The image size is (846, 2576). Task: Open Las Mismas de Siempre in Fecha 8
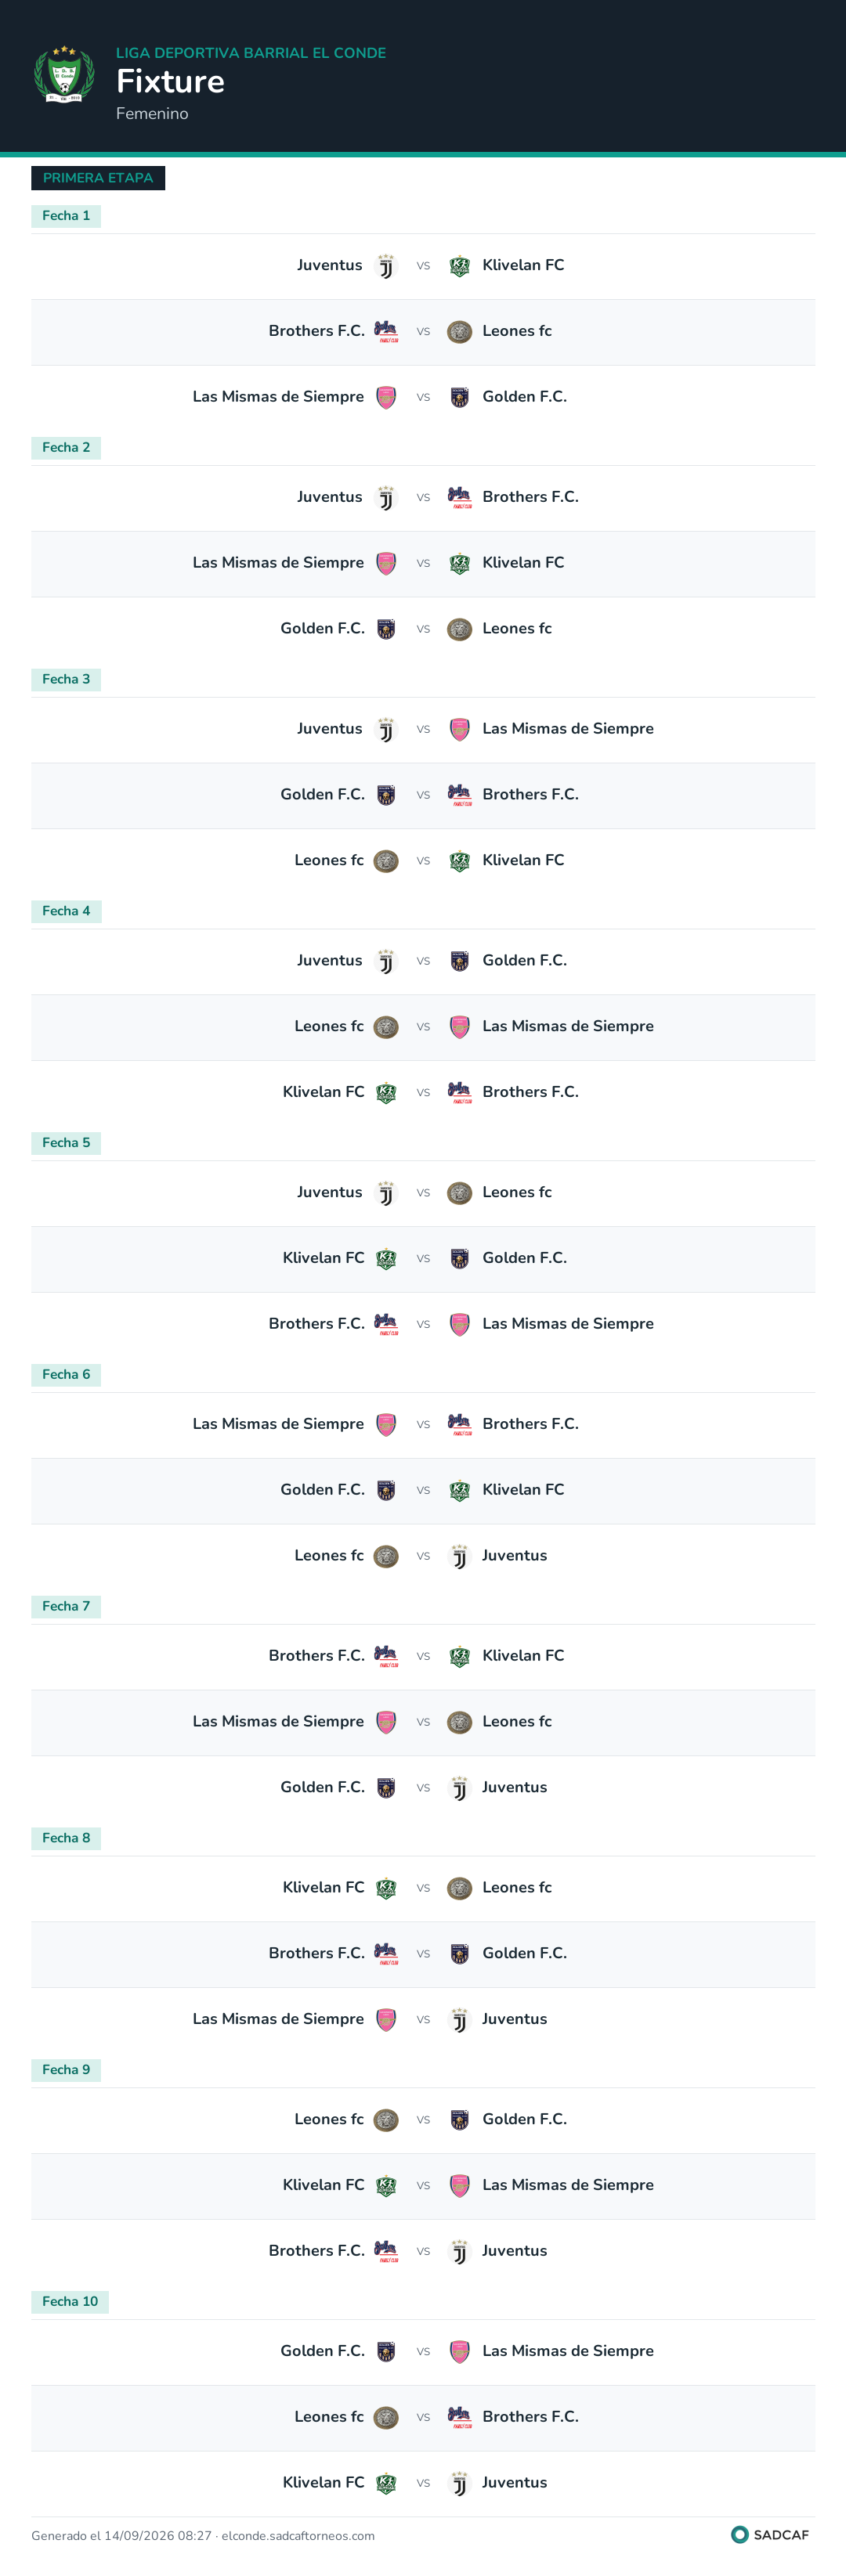tap(278, 2019)
